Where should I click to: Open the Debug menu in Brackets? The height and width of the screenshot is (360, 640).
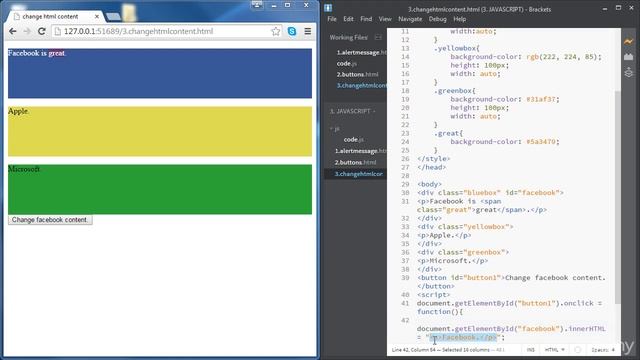438,19
